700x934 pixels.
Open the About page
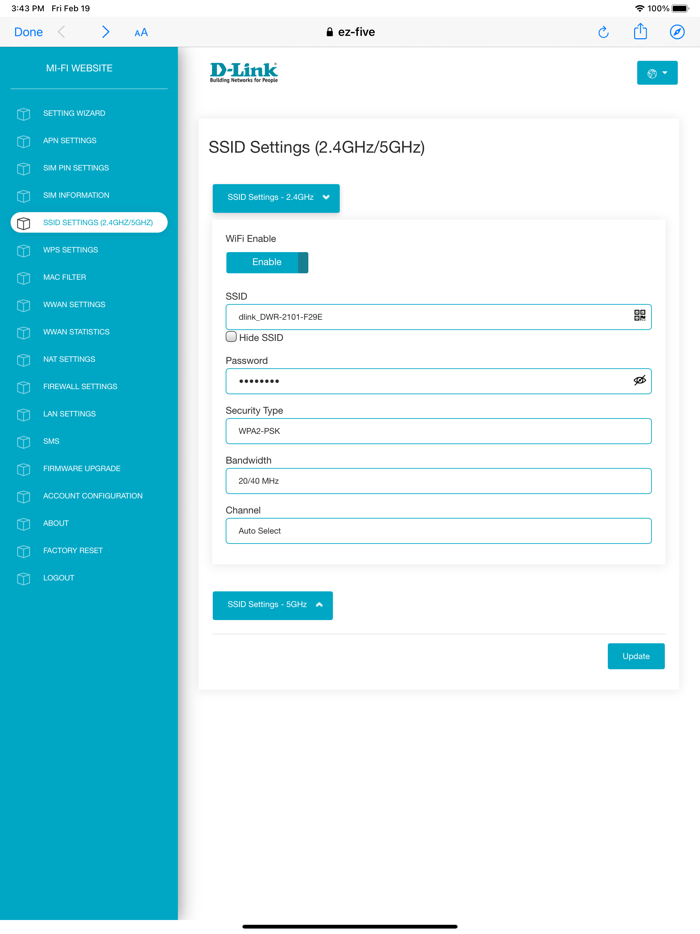55,524
